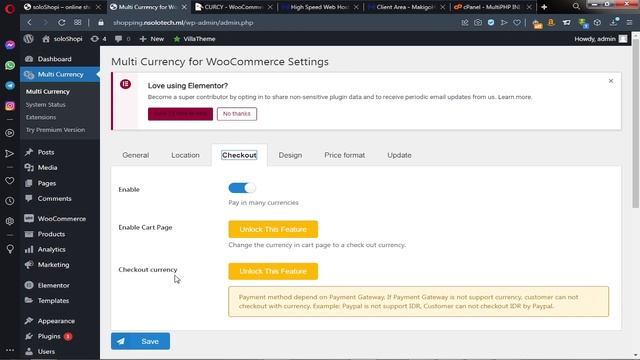Open Extensions submenu item

41,117
